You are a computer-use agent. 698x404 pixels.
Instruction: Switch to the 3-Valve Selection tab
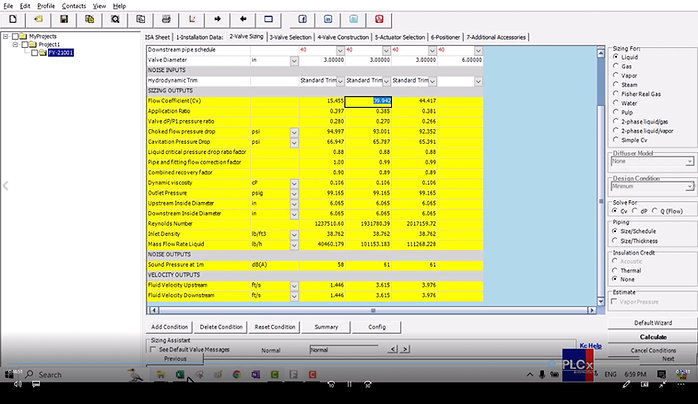(x=290, y=36)
